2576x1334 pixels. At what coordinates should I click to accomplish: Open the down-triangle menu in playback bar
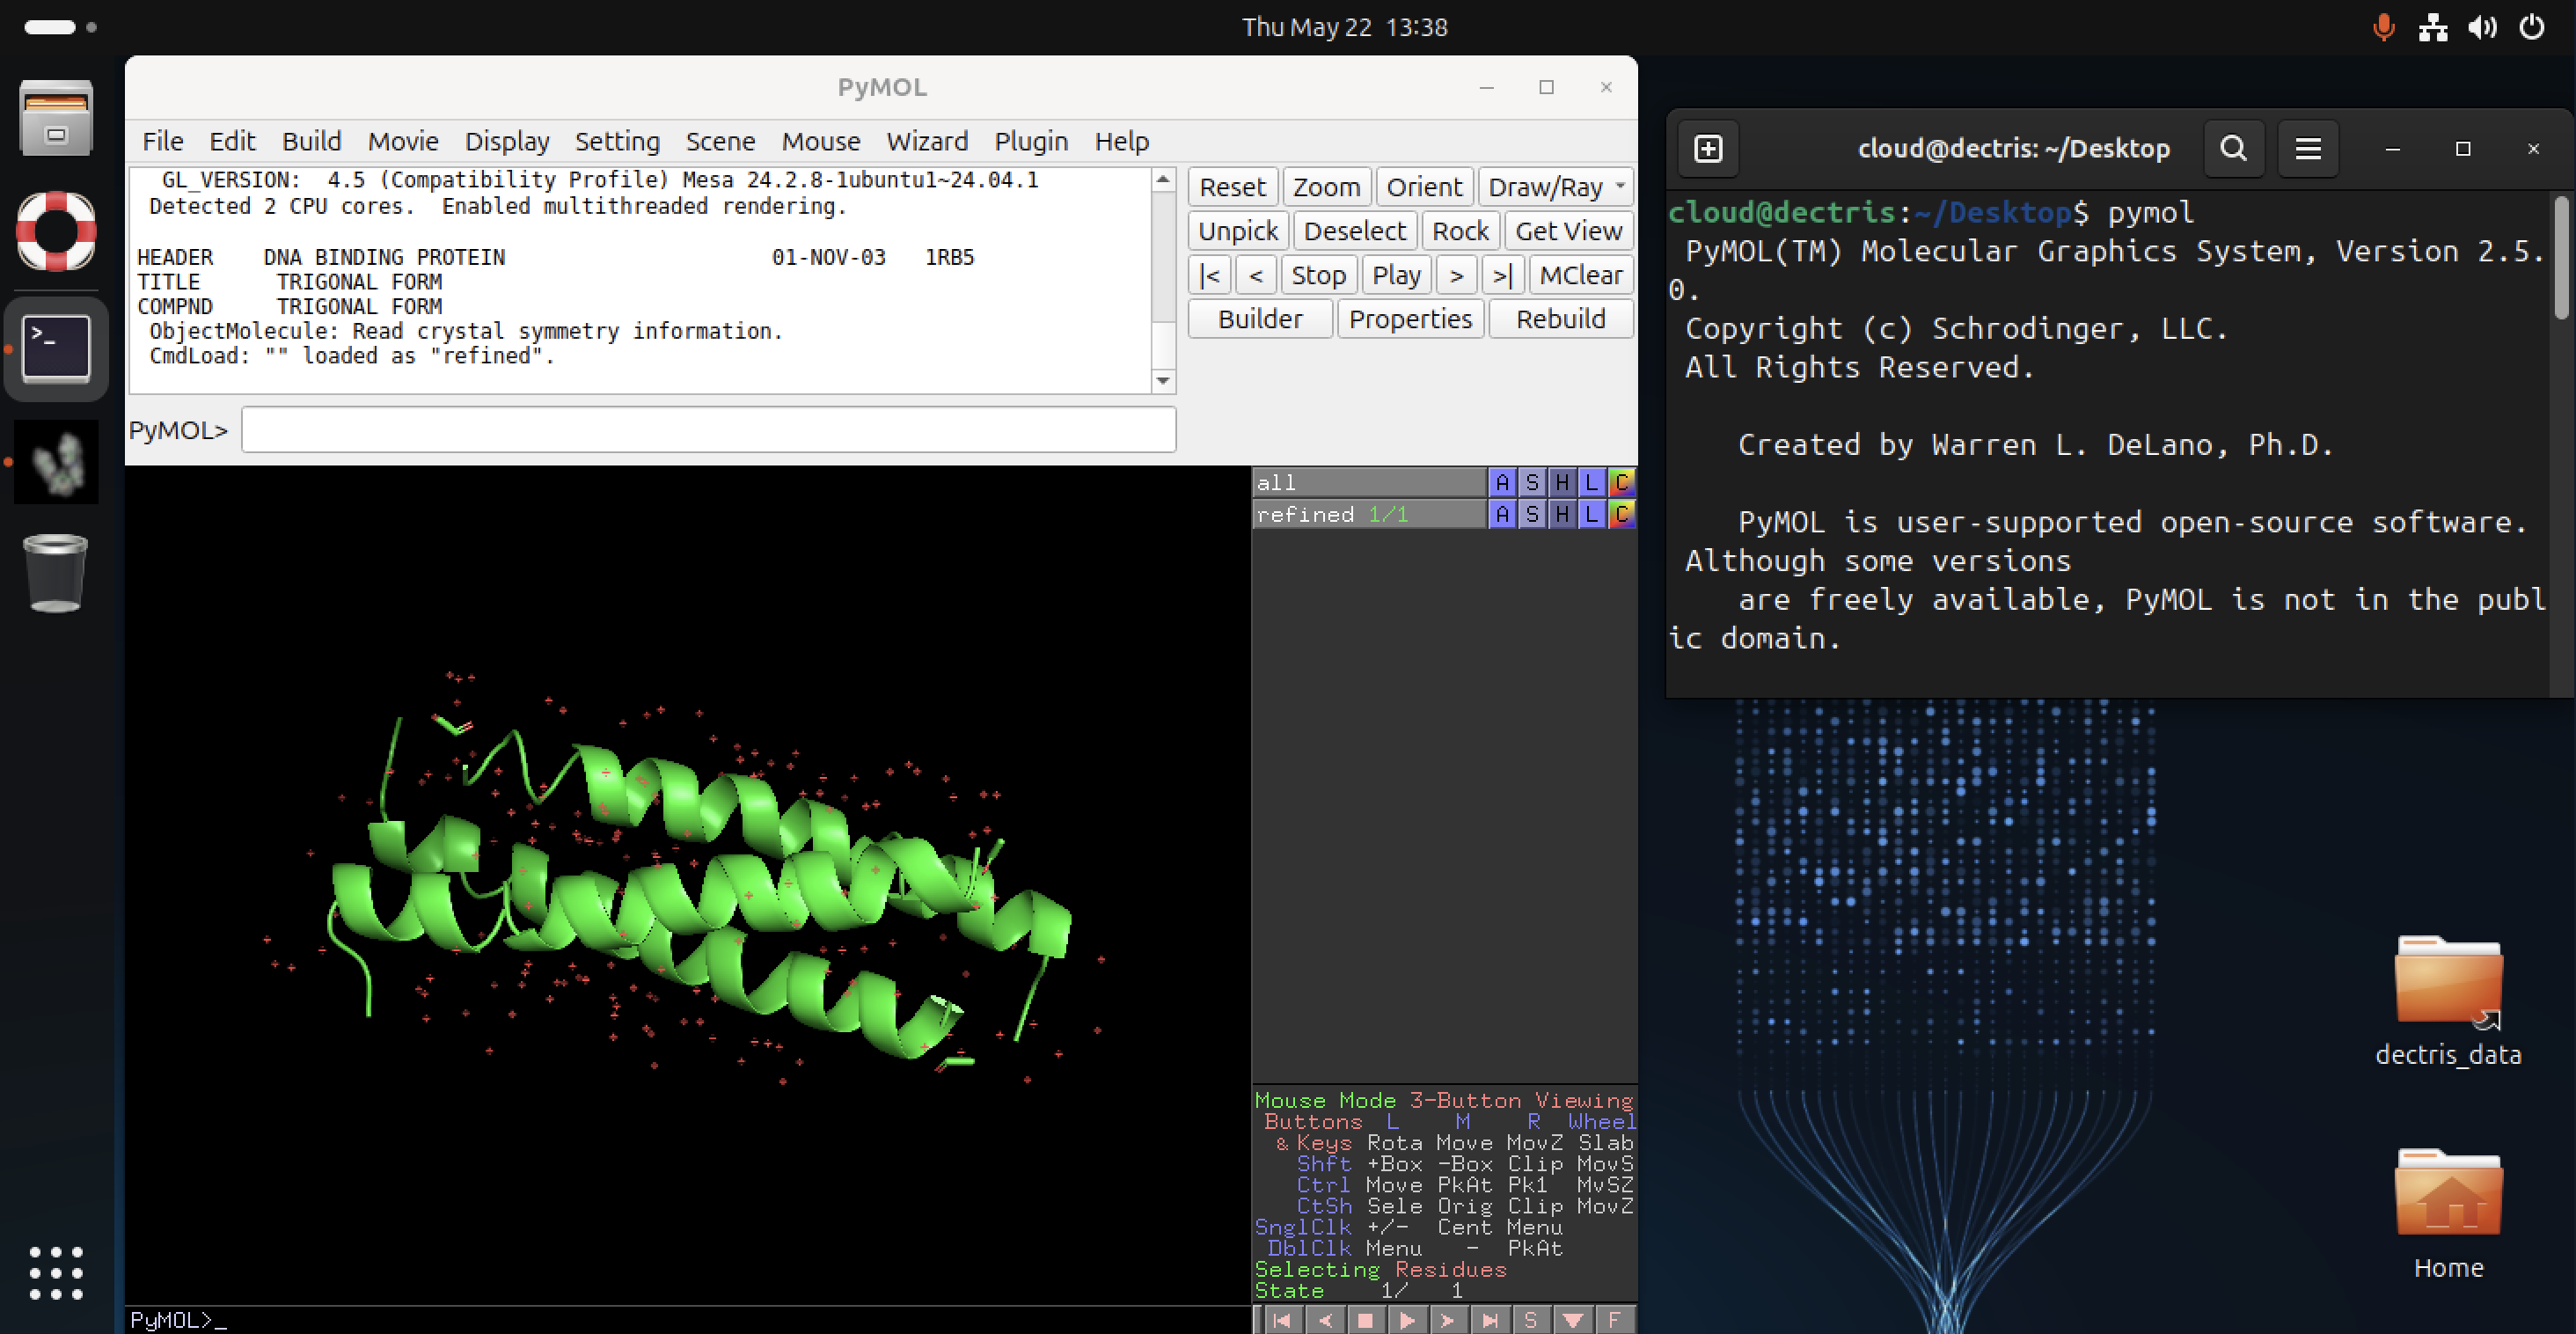click(1572, 1321)
